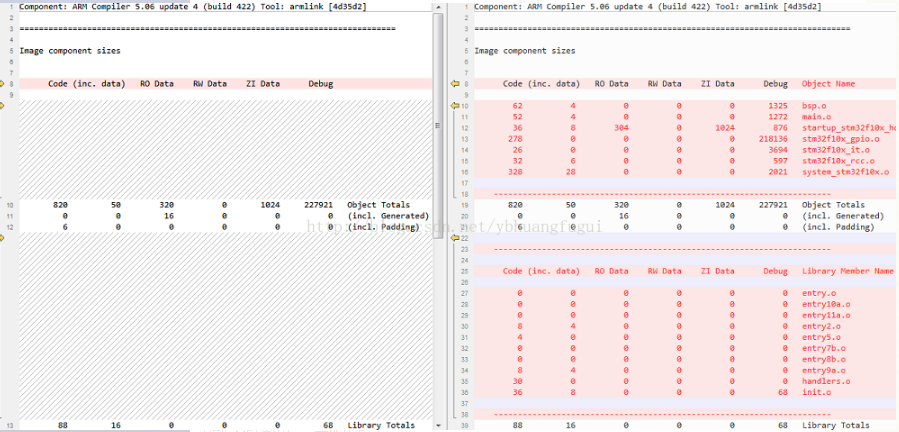Screen dimensions: 899x432
Task: Click the 'Library Member Name' header
Action: pyautogui.click(x=847, y=271)
